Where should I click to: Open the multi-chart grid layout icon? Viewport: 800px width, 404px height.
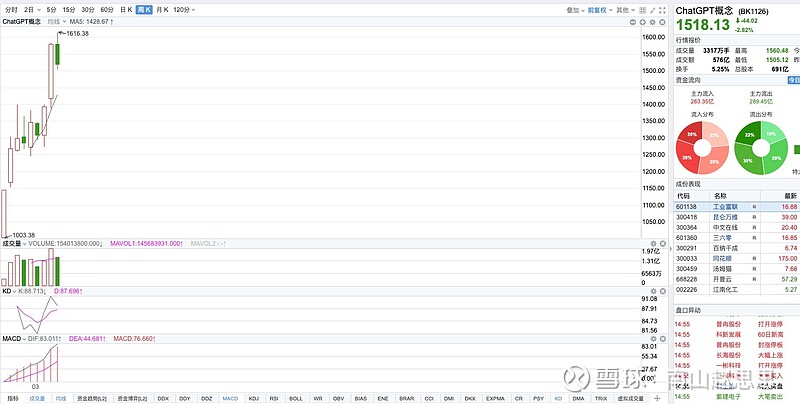643,10
